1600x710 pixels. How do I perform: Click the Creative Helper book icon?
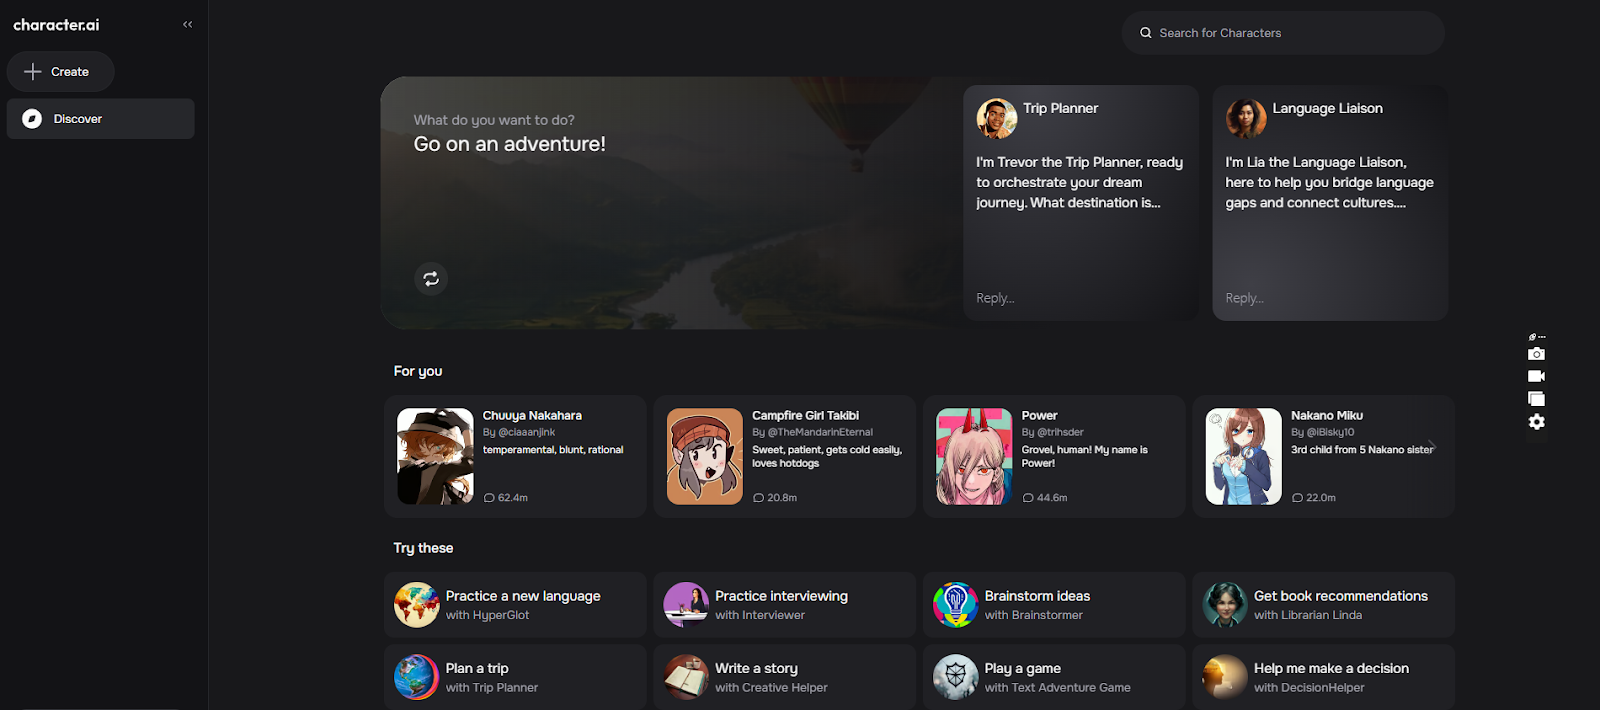pos(686,677)
